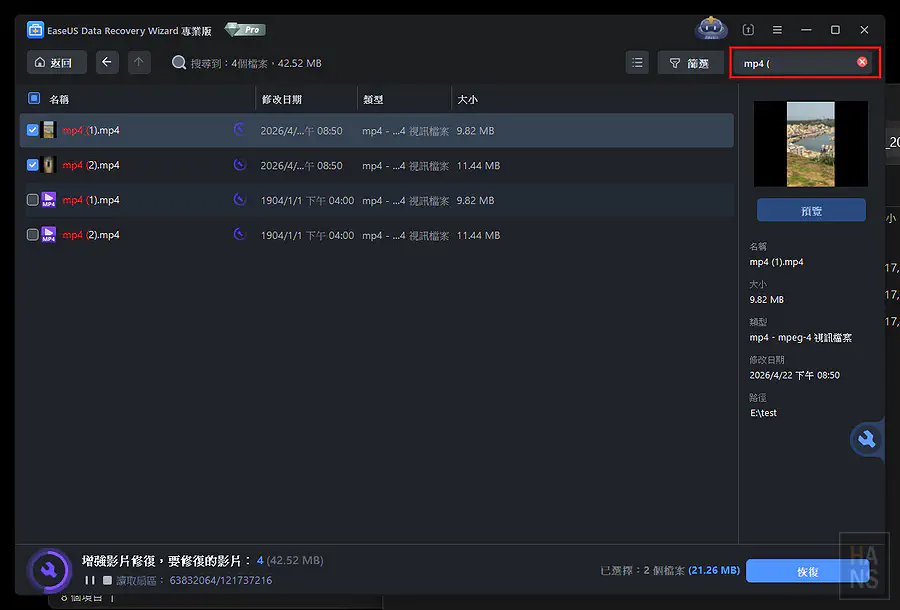Click the 預覽 preview button
This screenshot has width=900, height=610.
[811, 210]
